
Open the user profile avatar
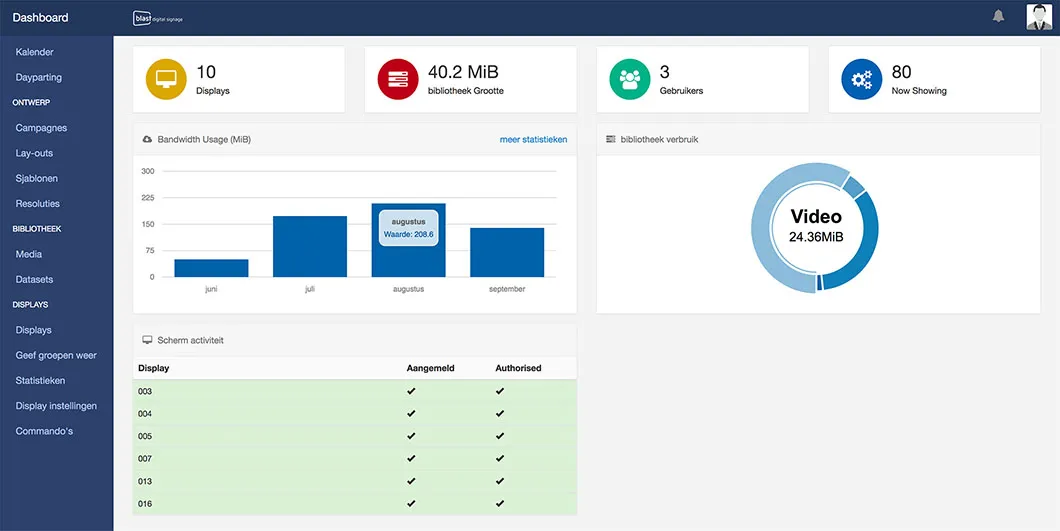(1040, 17)
